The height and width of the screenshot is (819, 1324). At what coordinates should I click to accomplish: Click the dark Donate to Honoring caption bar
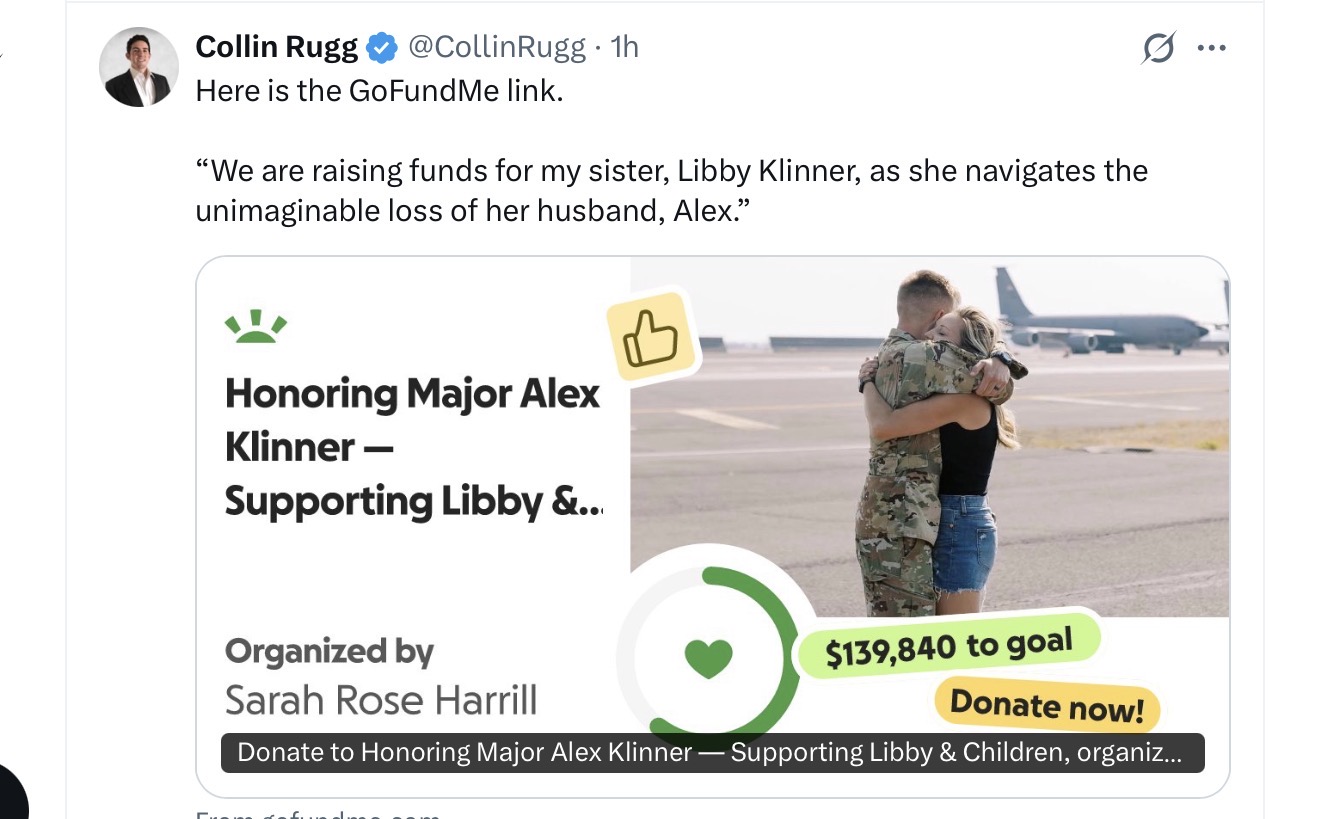click(712, 753)
